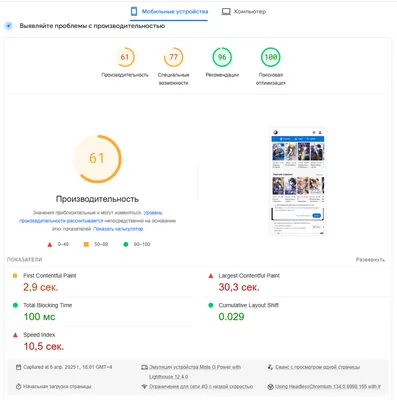Click the blue icon beside Выявляйте проблемы
Viewport: 397px width, 400px height.
point(9,26)
